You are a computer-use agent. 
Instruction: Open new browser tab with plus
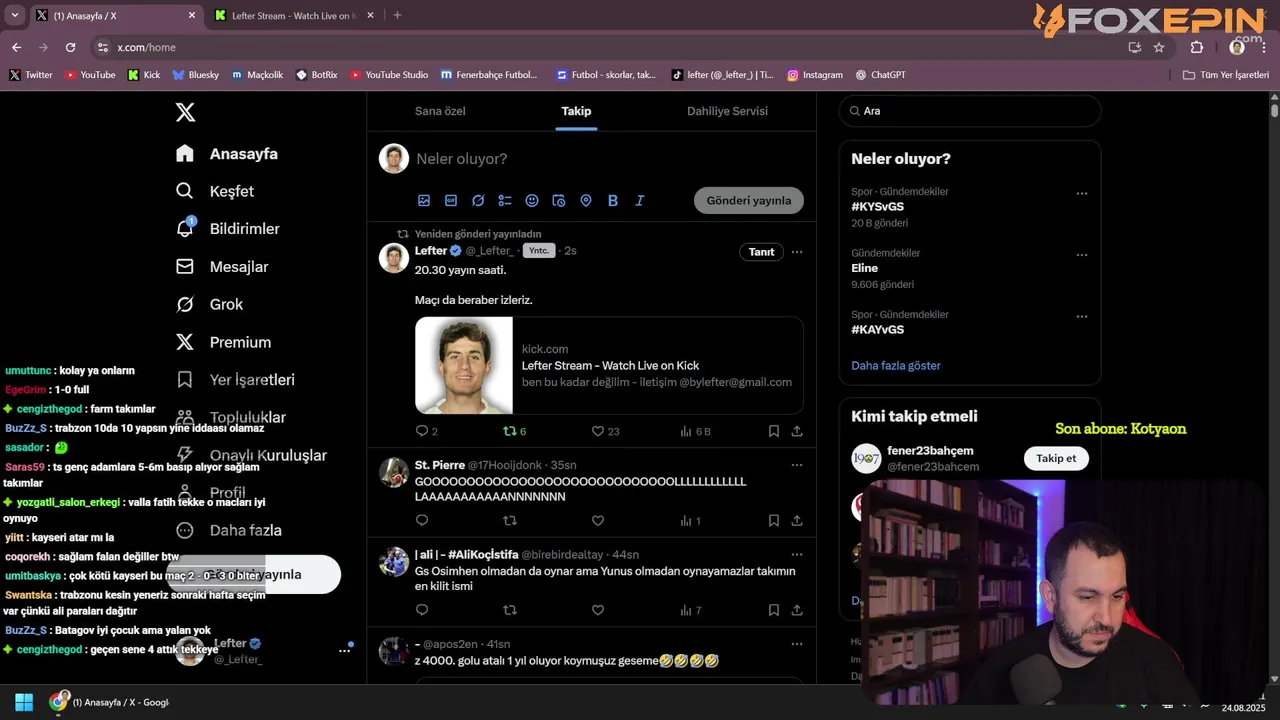point(397,15)
